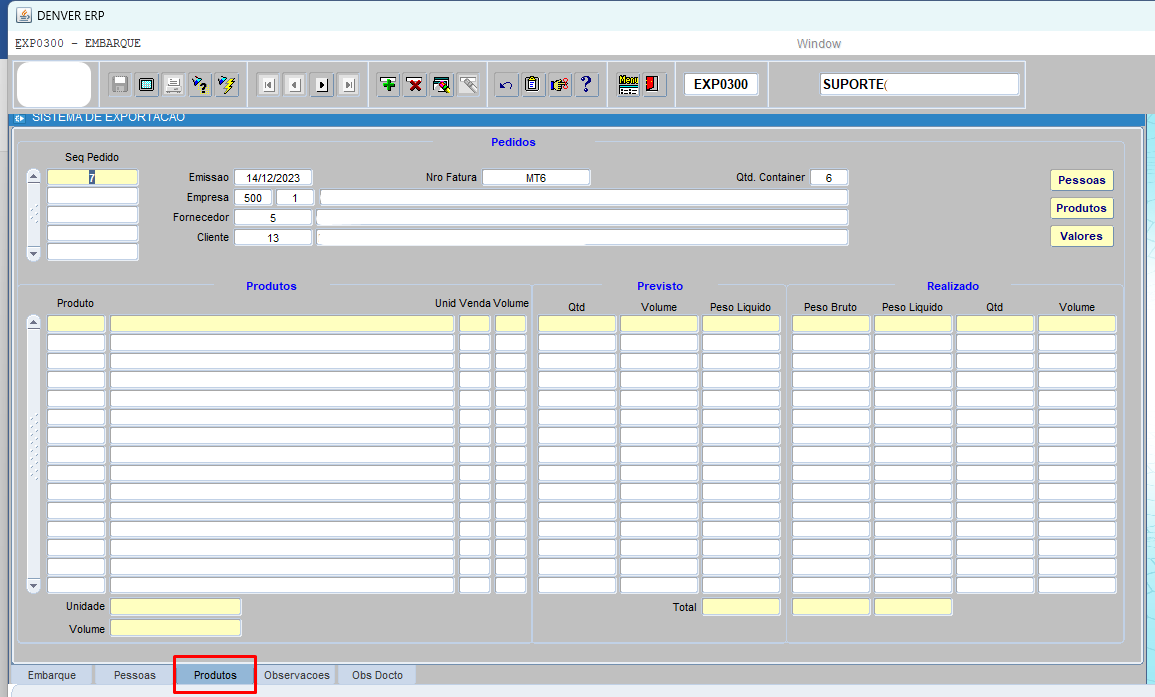The width and height of the screenshot is (1155, 697).
Task: Switch to the Obs Docto tab
Action: [x=377, y=675]
